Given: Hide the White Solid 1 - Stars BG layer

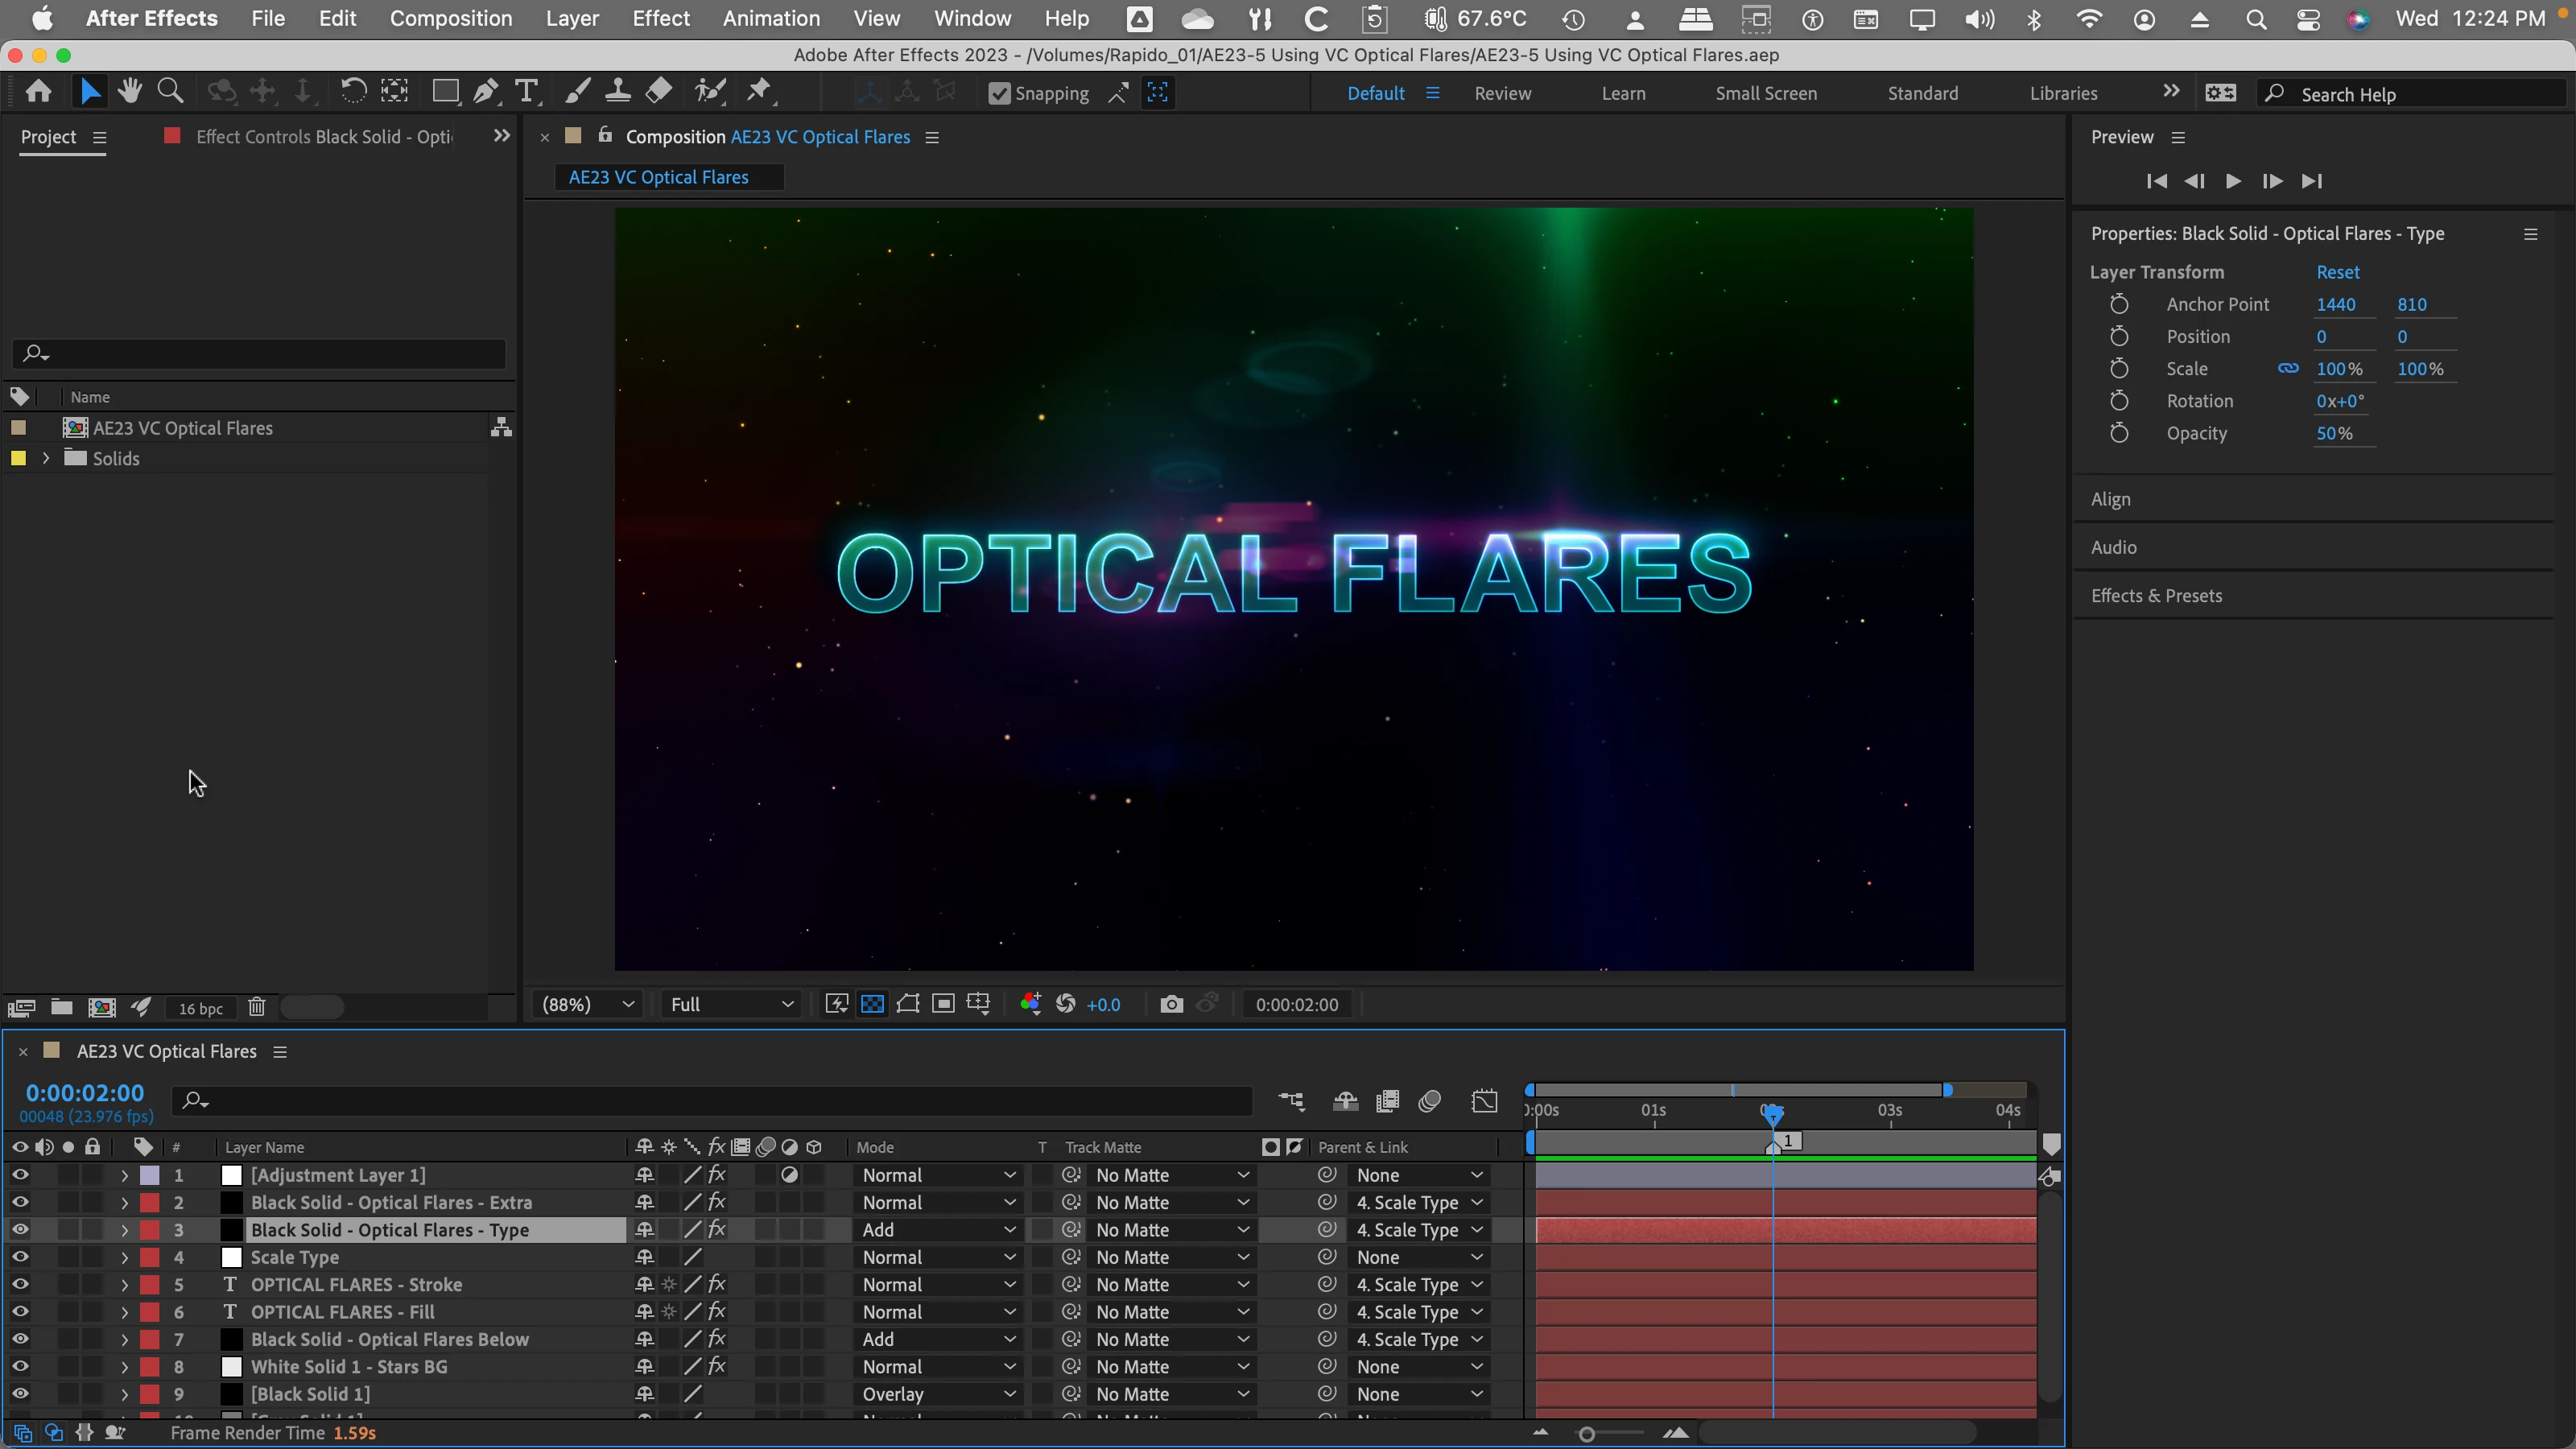Looking at the screenshot, I should pyautogui.click(x=20, y=1366).
